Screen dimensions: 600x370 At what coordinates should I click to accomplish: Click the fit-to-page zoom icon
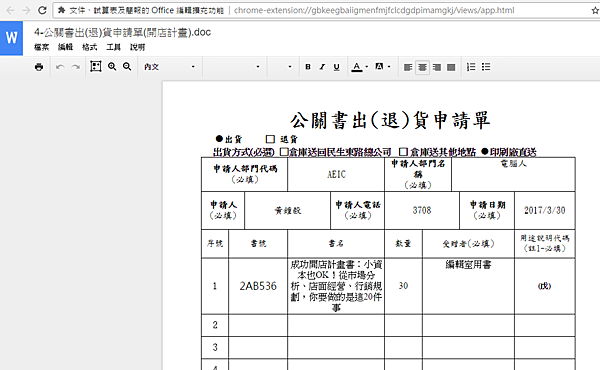tap(96, 67)
